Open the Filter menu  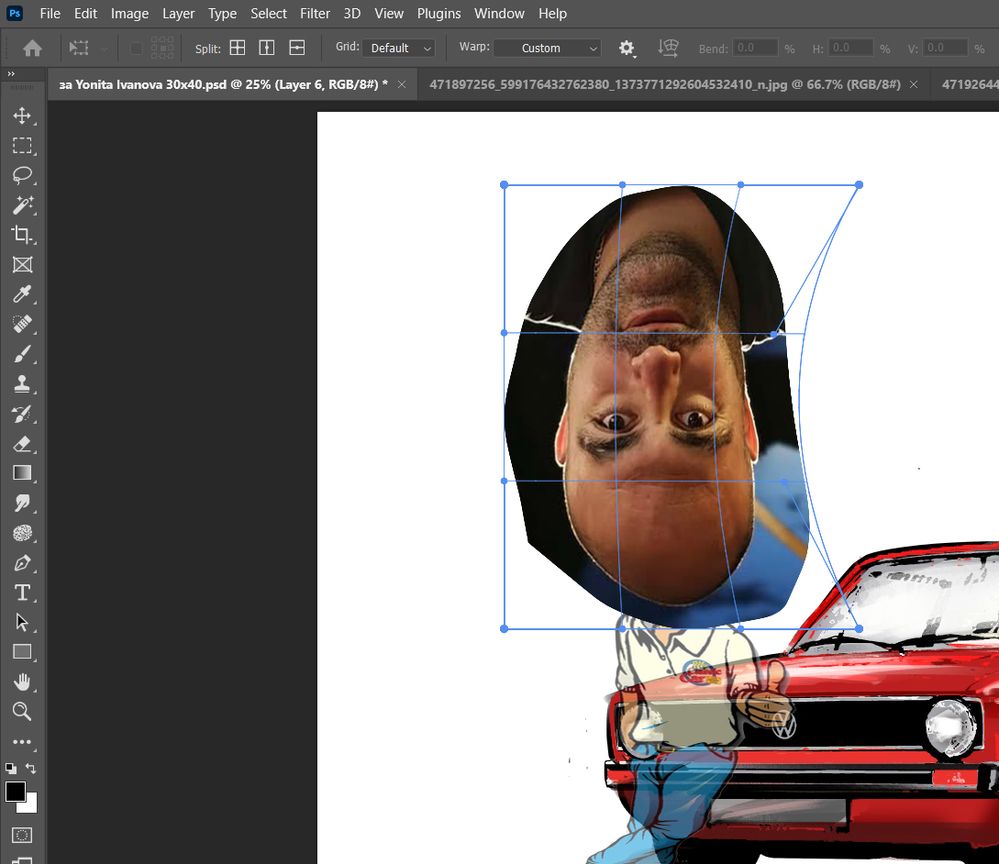pos(315,13)
